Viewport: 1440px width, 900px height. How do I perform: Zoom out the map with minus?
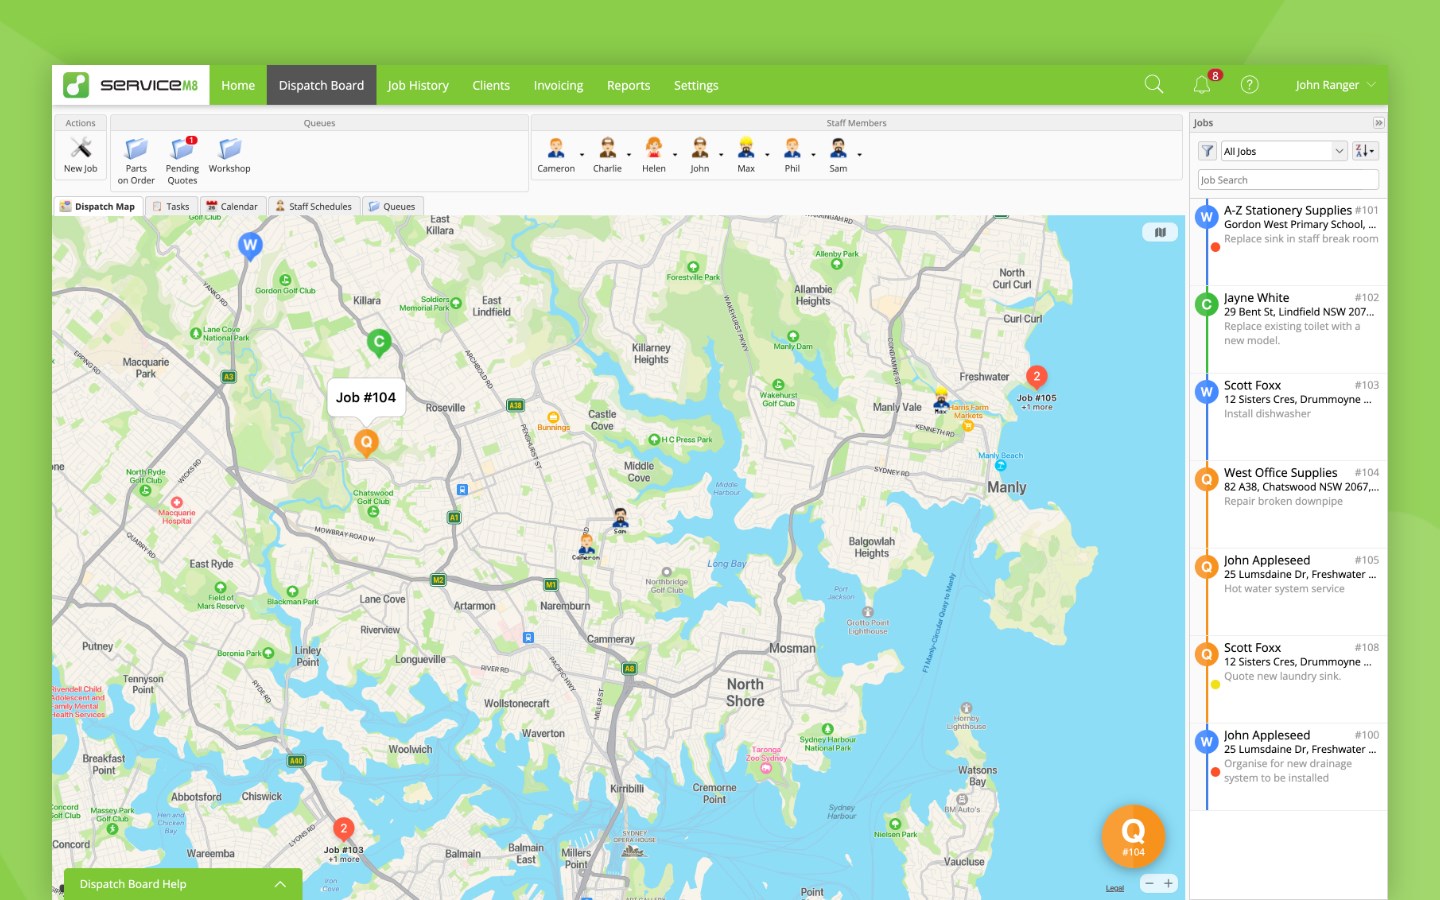1150,883
